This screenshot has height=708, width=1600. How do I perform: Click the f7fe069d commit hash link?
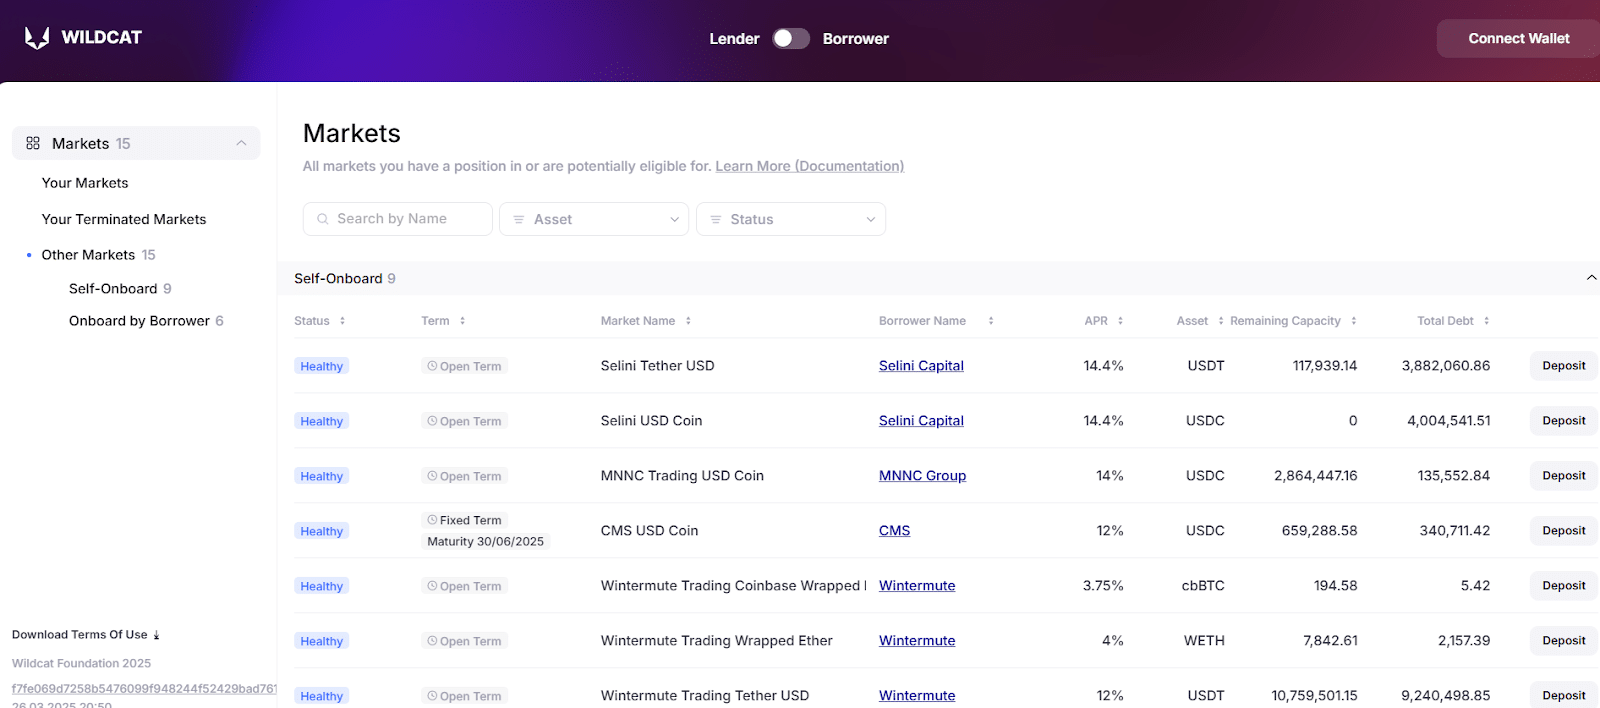point(144,689)
